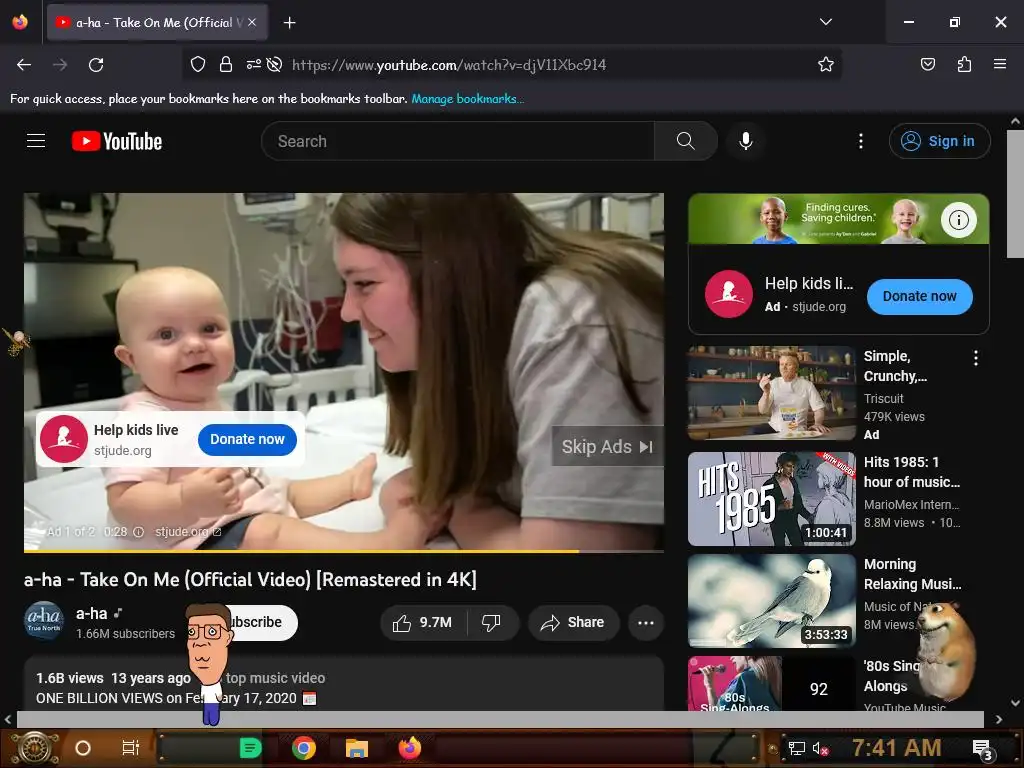Click the Manage bookmarks link
Viewport: 1024px width, 768px height.
coord(467,99)
